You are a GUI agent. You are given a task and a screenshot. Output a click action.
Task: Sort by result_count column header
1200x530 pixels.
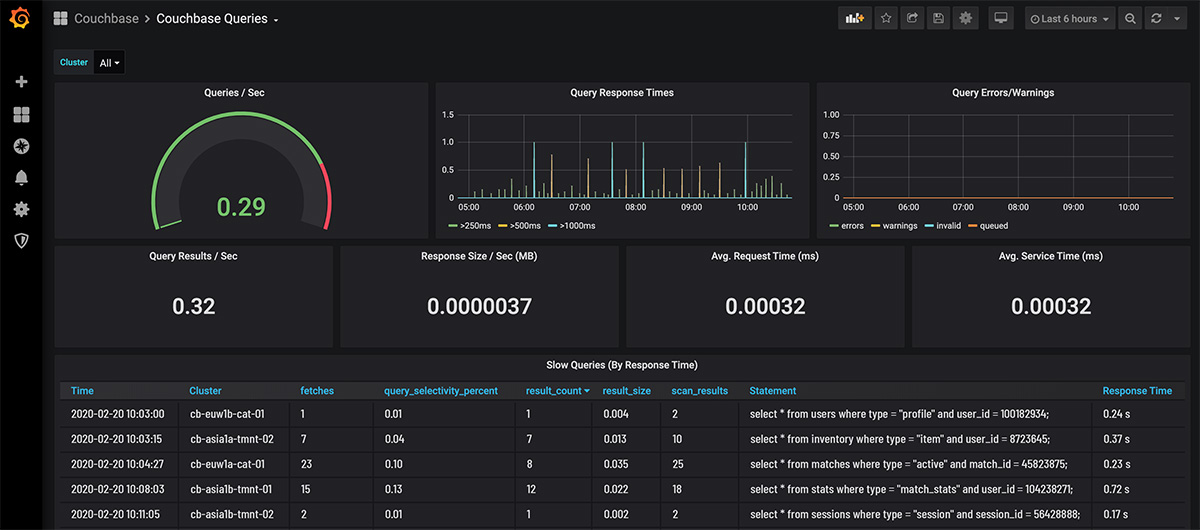click(x=558, y=391)
